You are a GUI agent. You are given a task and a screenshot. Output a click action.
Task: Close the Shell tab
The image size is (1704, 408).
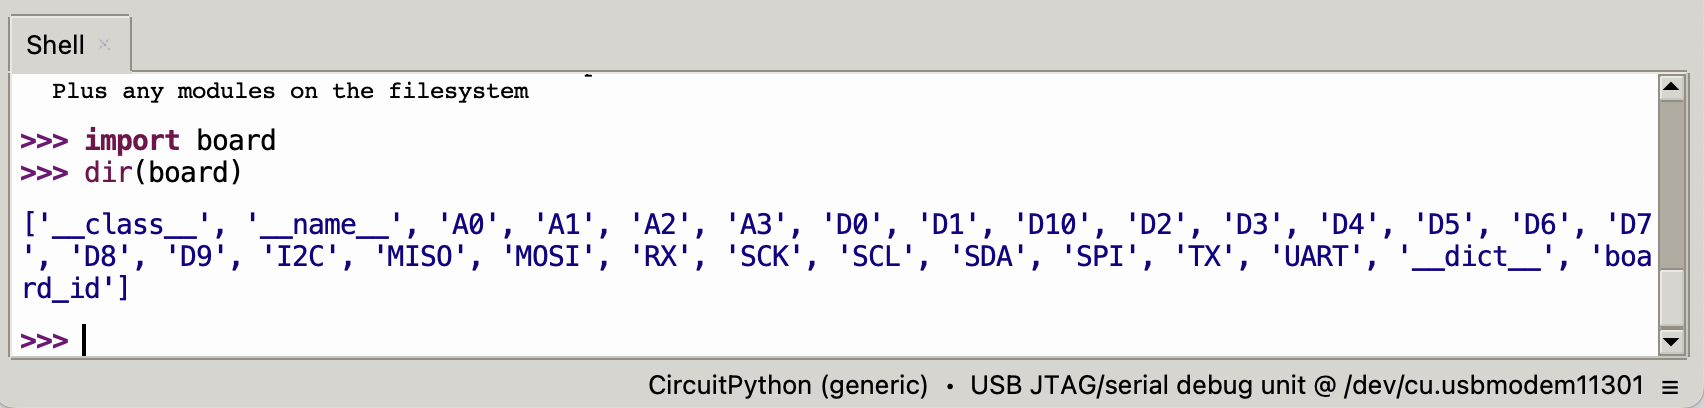[104, 44]
